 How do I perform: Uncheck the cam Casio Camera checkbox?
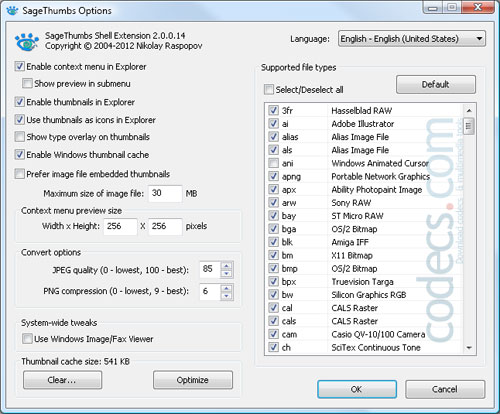click(273, 334)
